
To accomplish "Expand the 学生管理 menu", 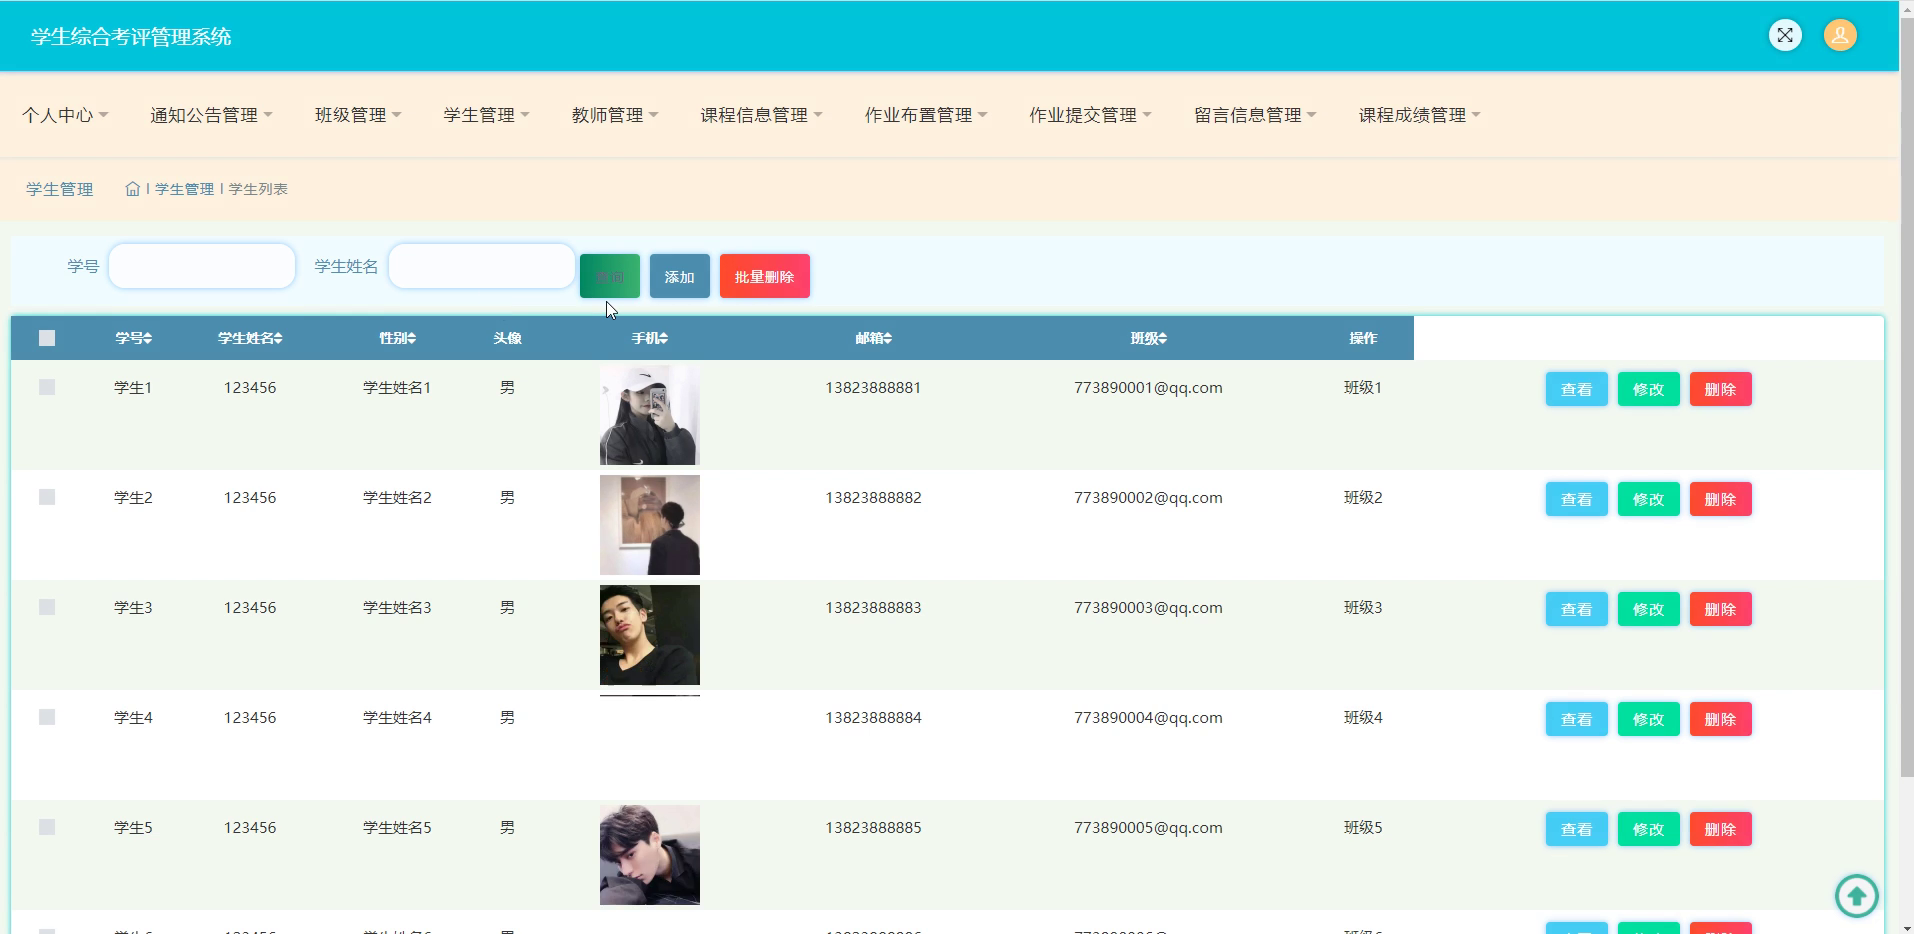I will (x=486, y=115).
